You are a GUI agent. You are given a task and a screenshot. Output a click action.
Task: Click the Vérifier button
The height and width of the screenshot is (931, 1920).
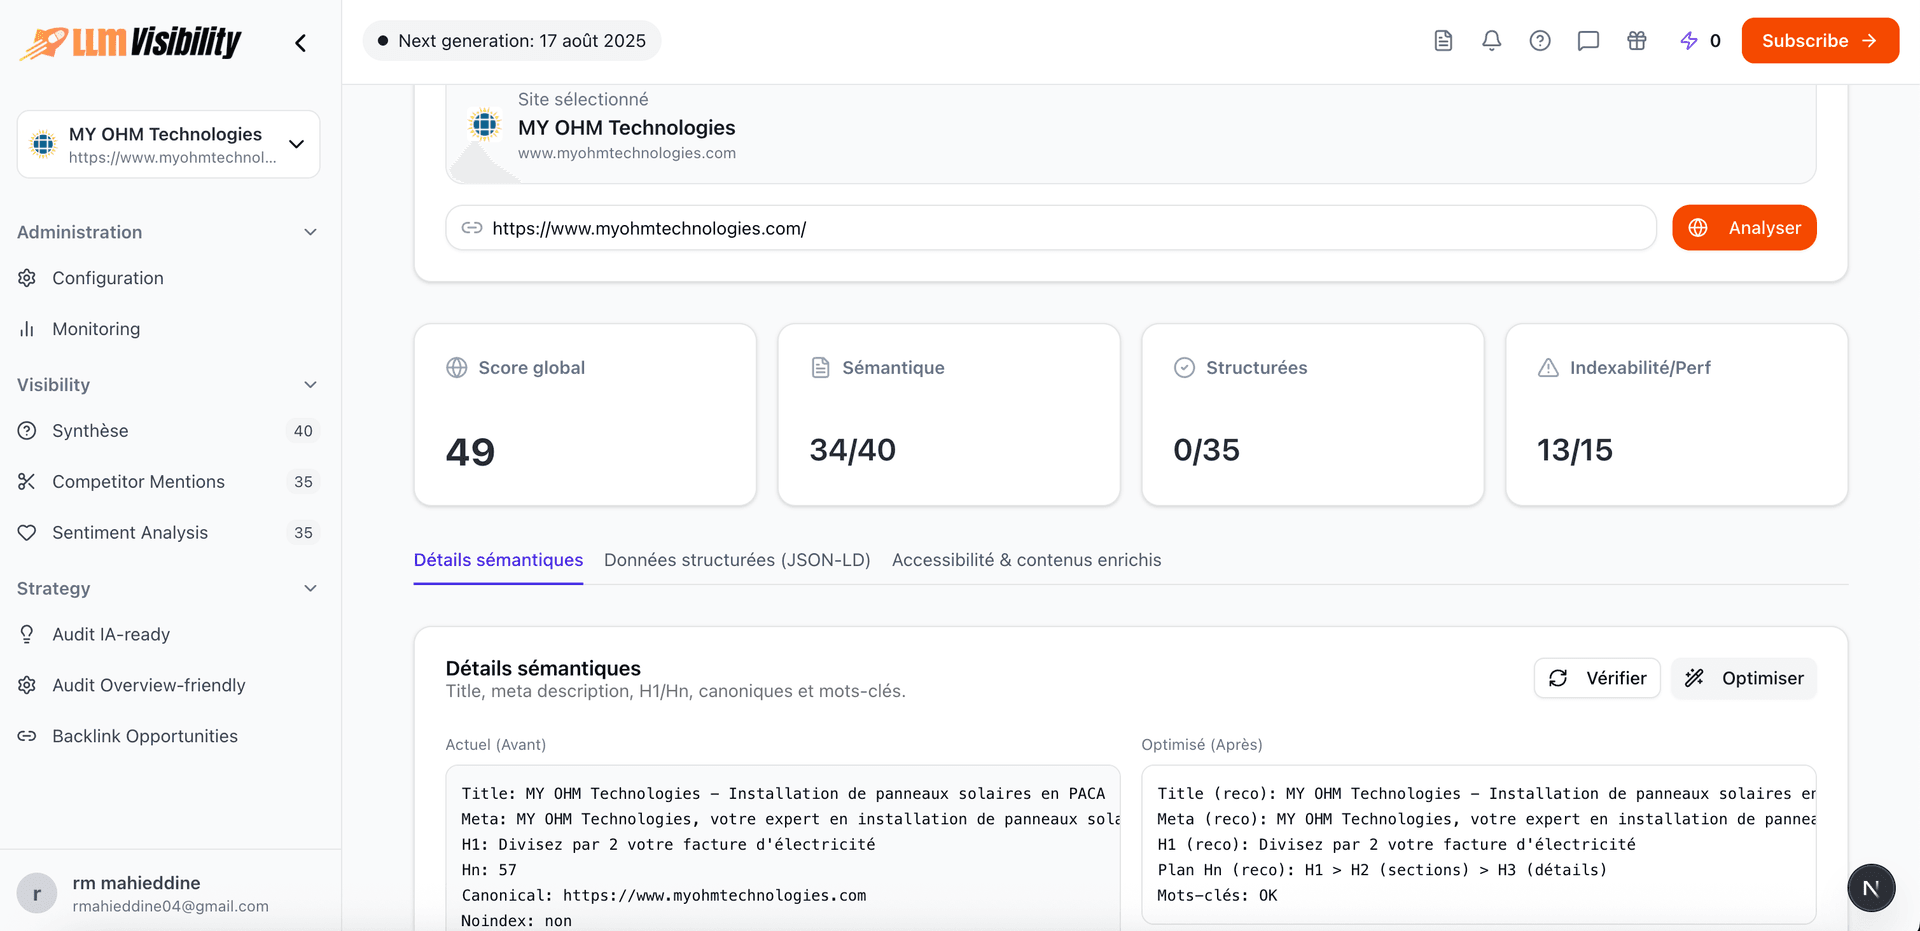[x=1597, y=678]
